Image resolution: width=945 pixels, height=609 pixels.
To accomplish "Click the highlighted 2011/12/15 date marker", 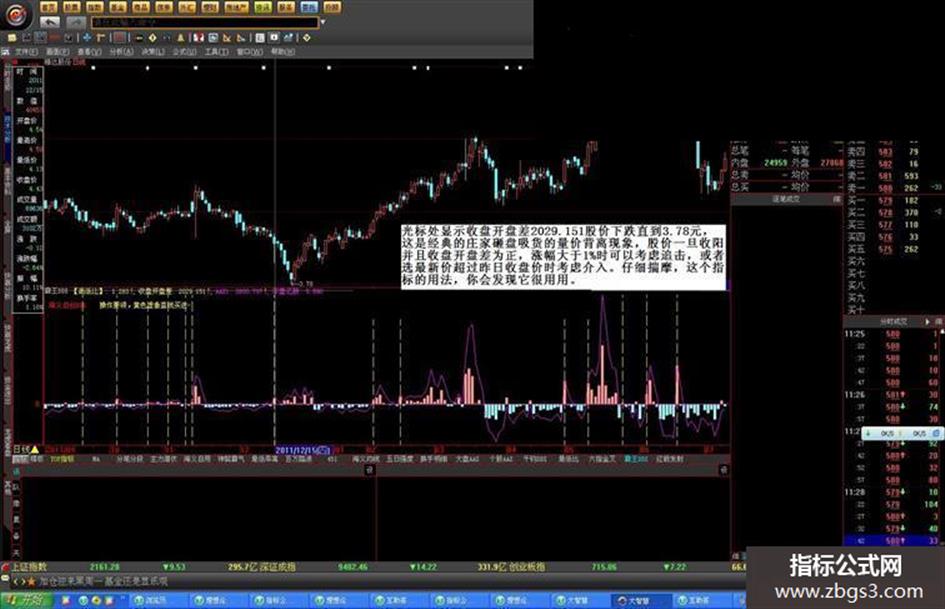I will pyautogui.click(x=303, y=450).
